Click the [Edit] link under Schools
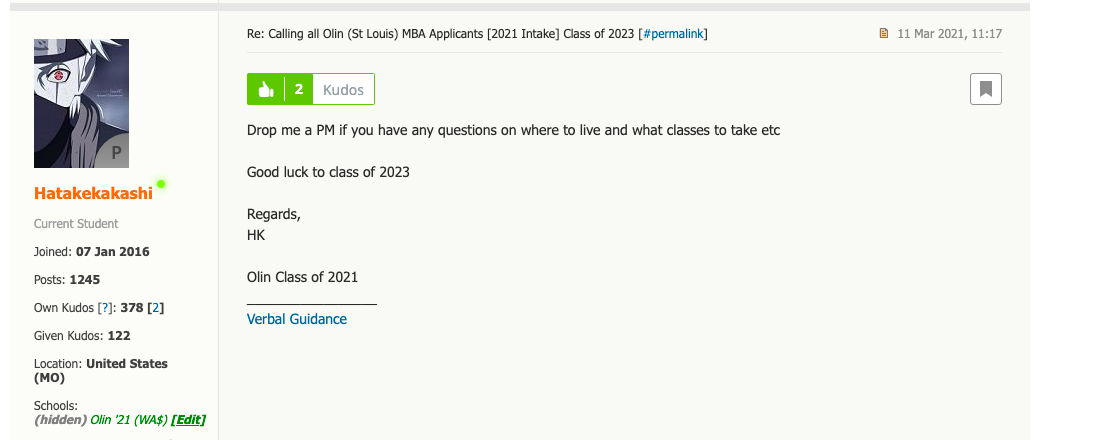Viewport: 1117px width, 440px height. (188, 420)
